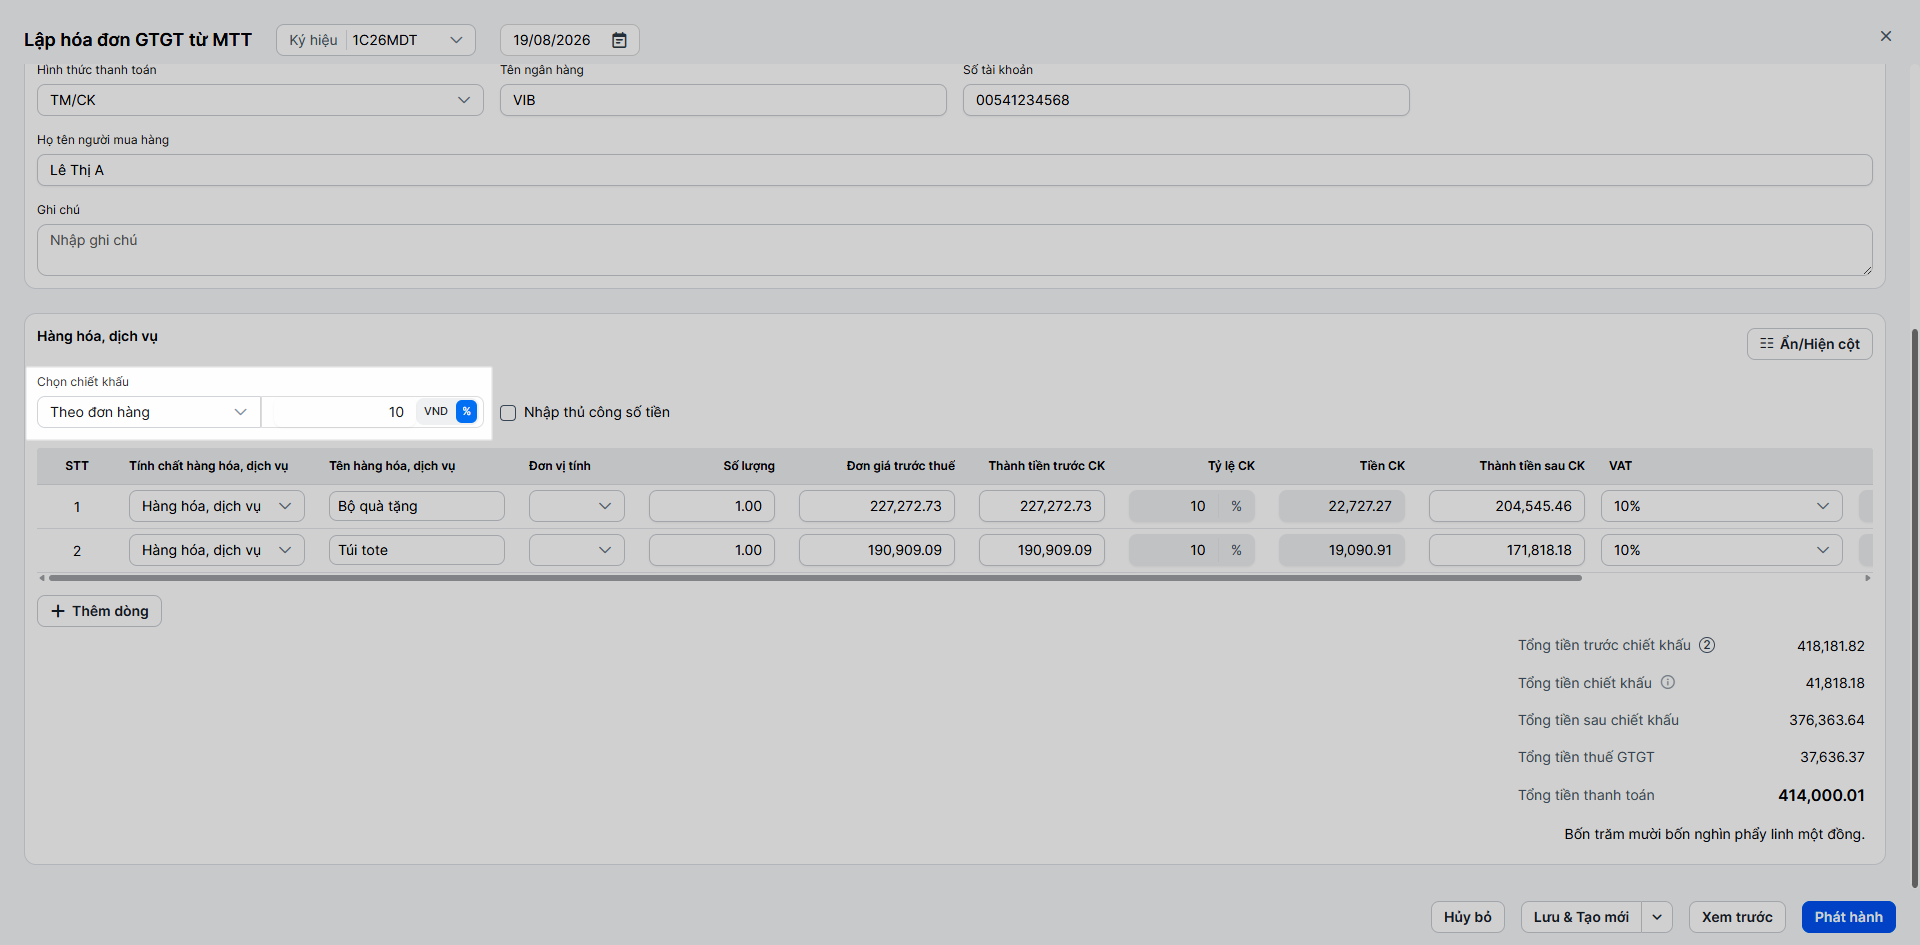
Task: Click the Thêm dòng button
Action: (x=99, y=611)
